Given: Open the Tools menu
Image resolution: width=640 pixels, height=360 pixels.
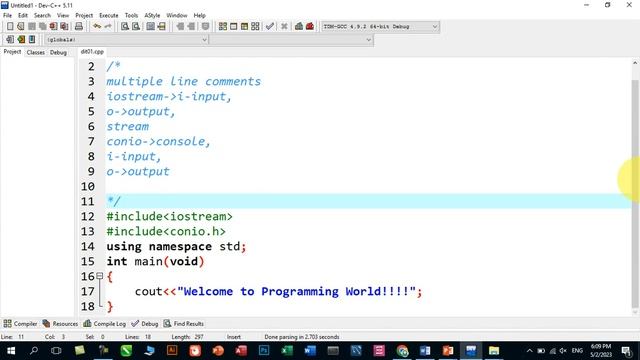Looking at the screenshot, I should [131, 15].
